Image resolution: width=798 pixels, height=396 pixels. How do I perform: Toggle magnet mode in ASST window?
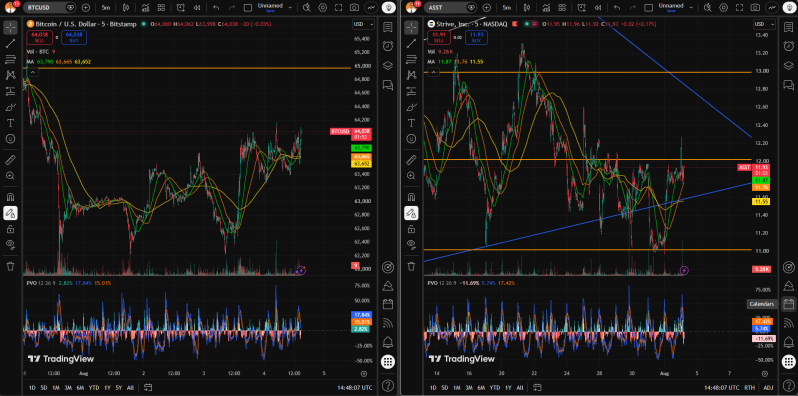tap(411, 197)
